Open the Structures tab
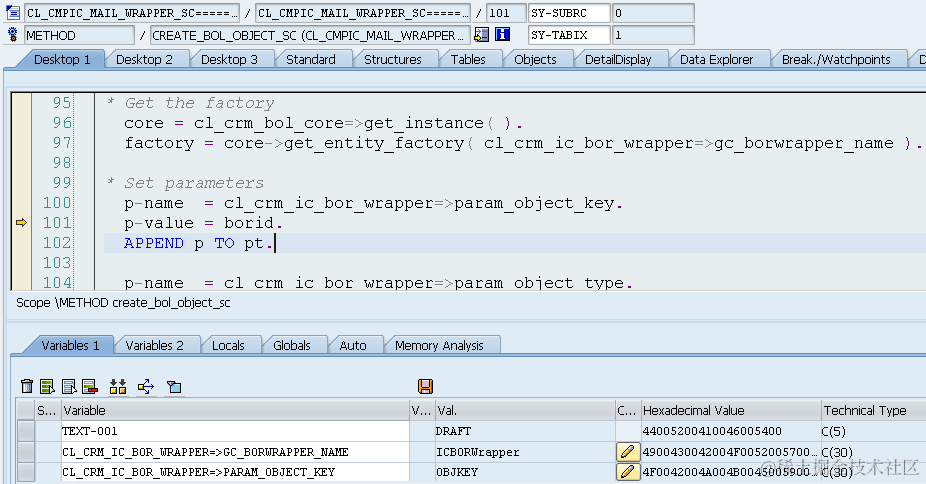The image size is (926, 484). (393, 59)
